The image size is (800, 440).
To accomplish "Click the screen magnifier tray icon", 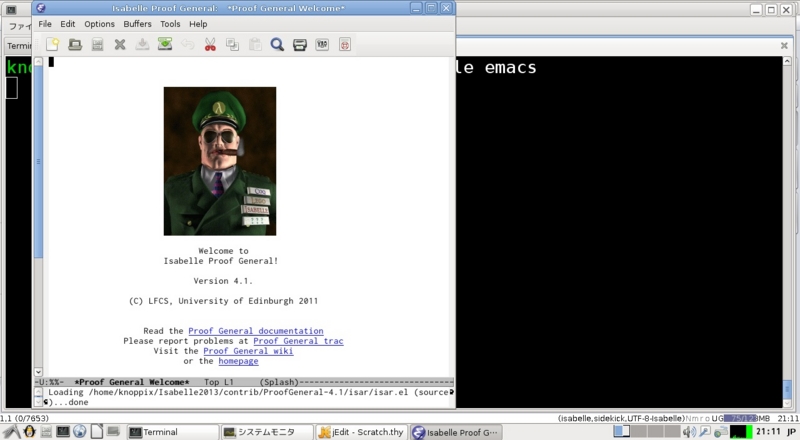I will [x=705, y=432].
